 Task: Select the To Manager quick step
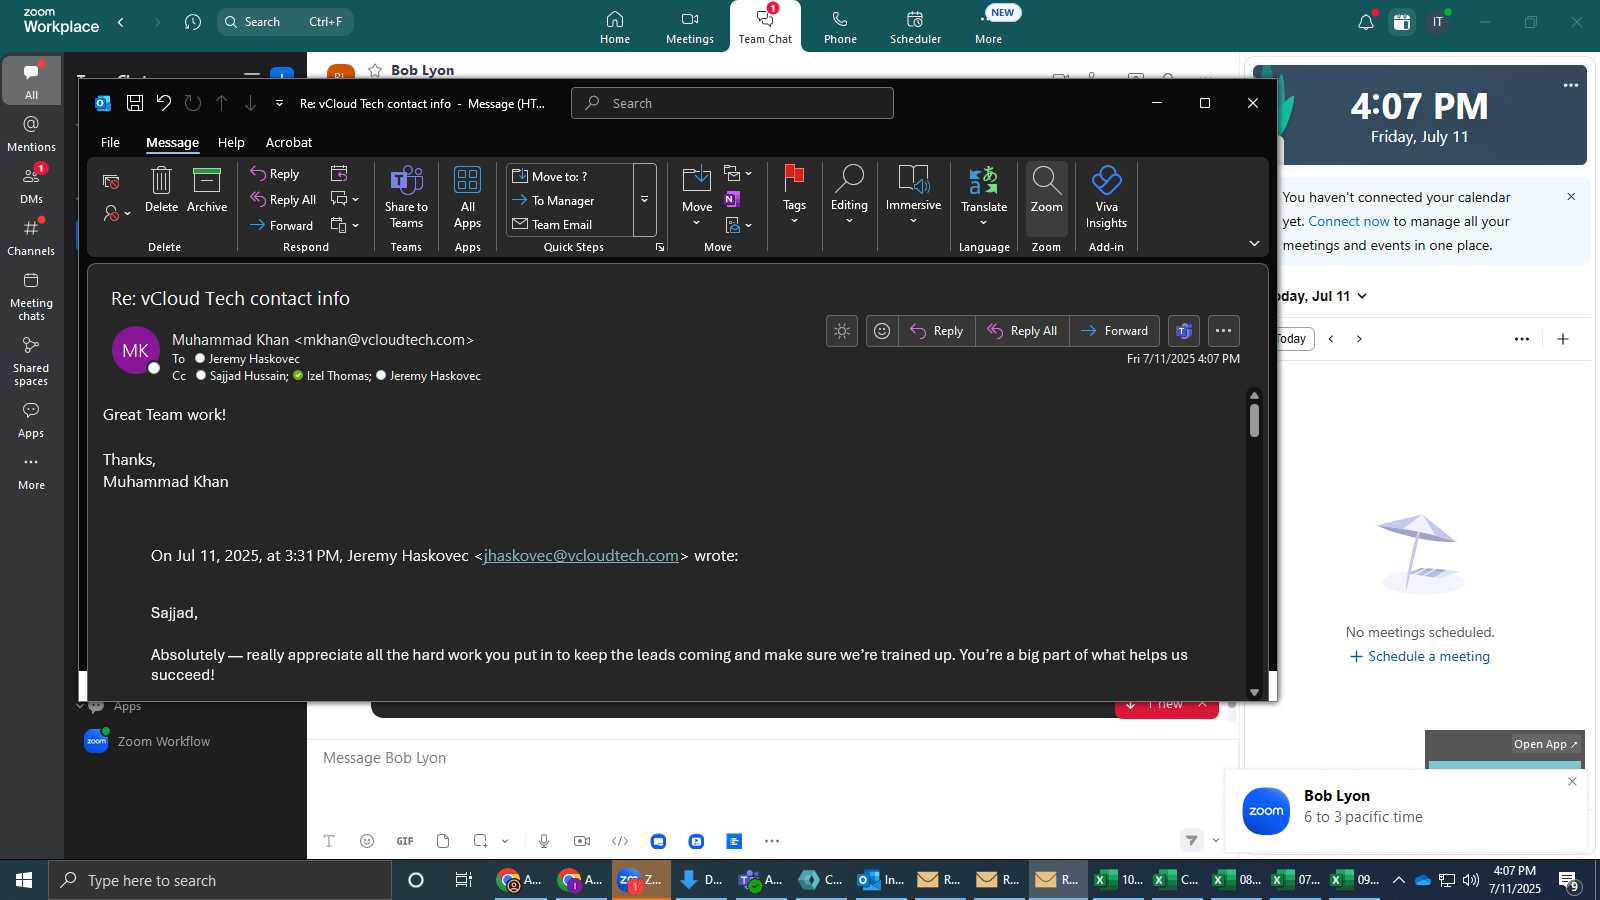tap(570, 200)
